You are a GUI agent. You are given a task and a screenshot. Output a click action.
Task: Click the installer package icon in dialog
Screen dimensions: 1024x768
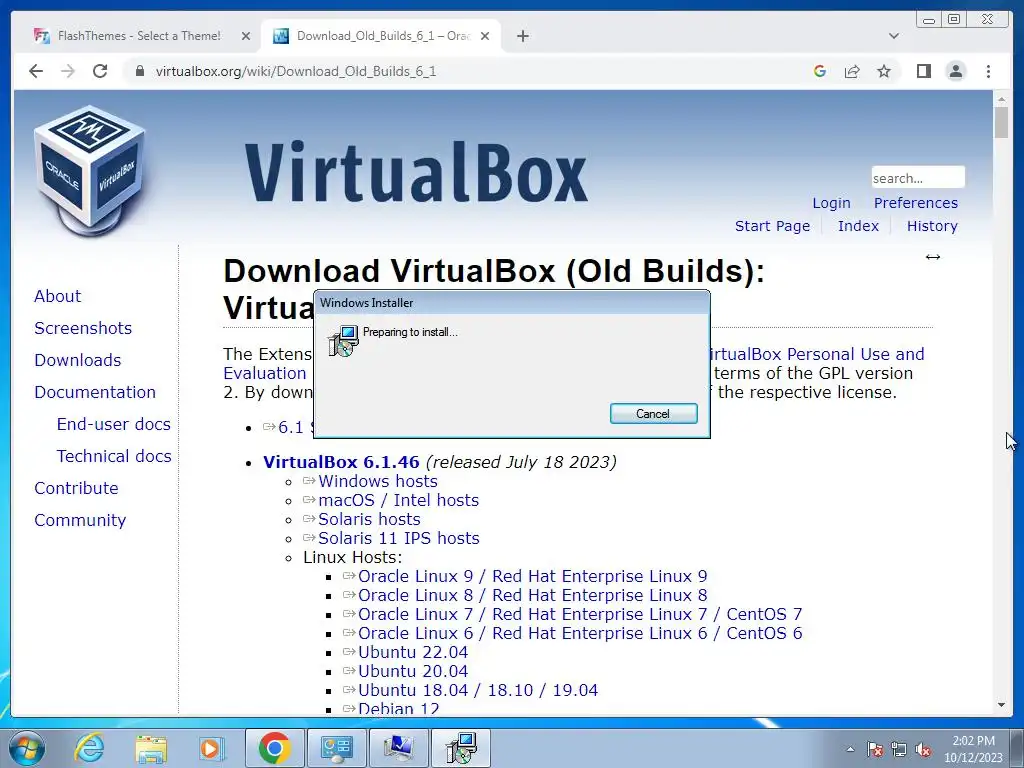click(x=343, y=340)
